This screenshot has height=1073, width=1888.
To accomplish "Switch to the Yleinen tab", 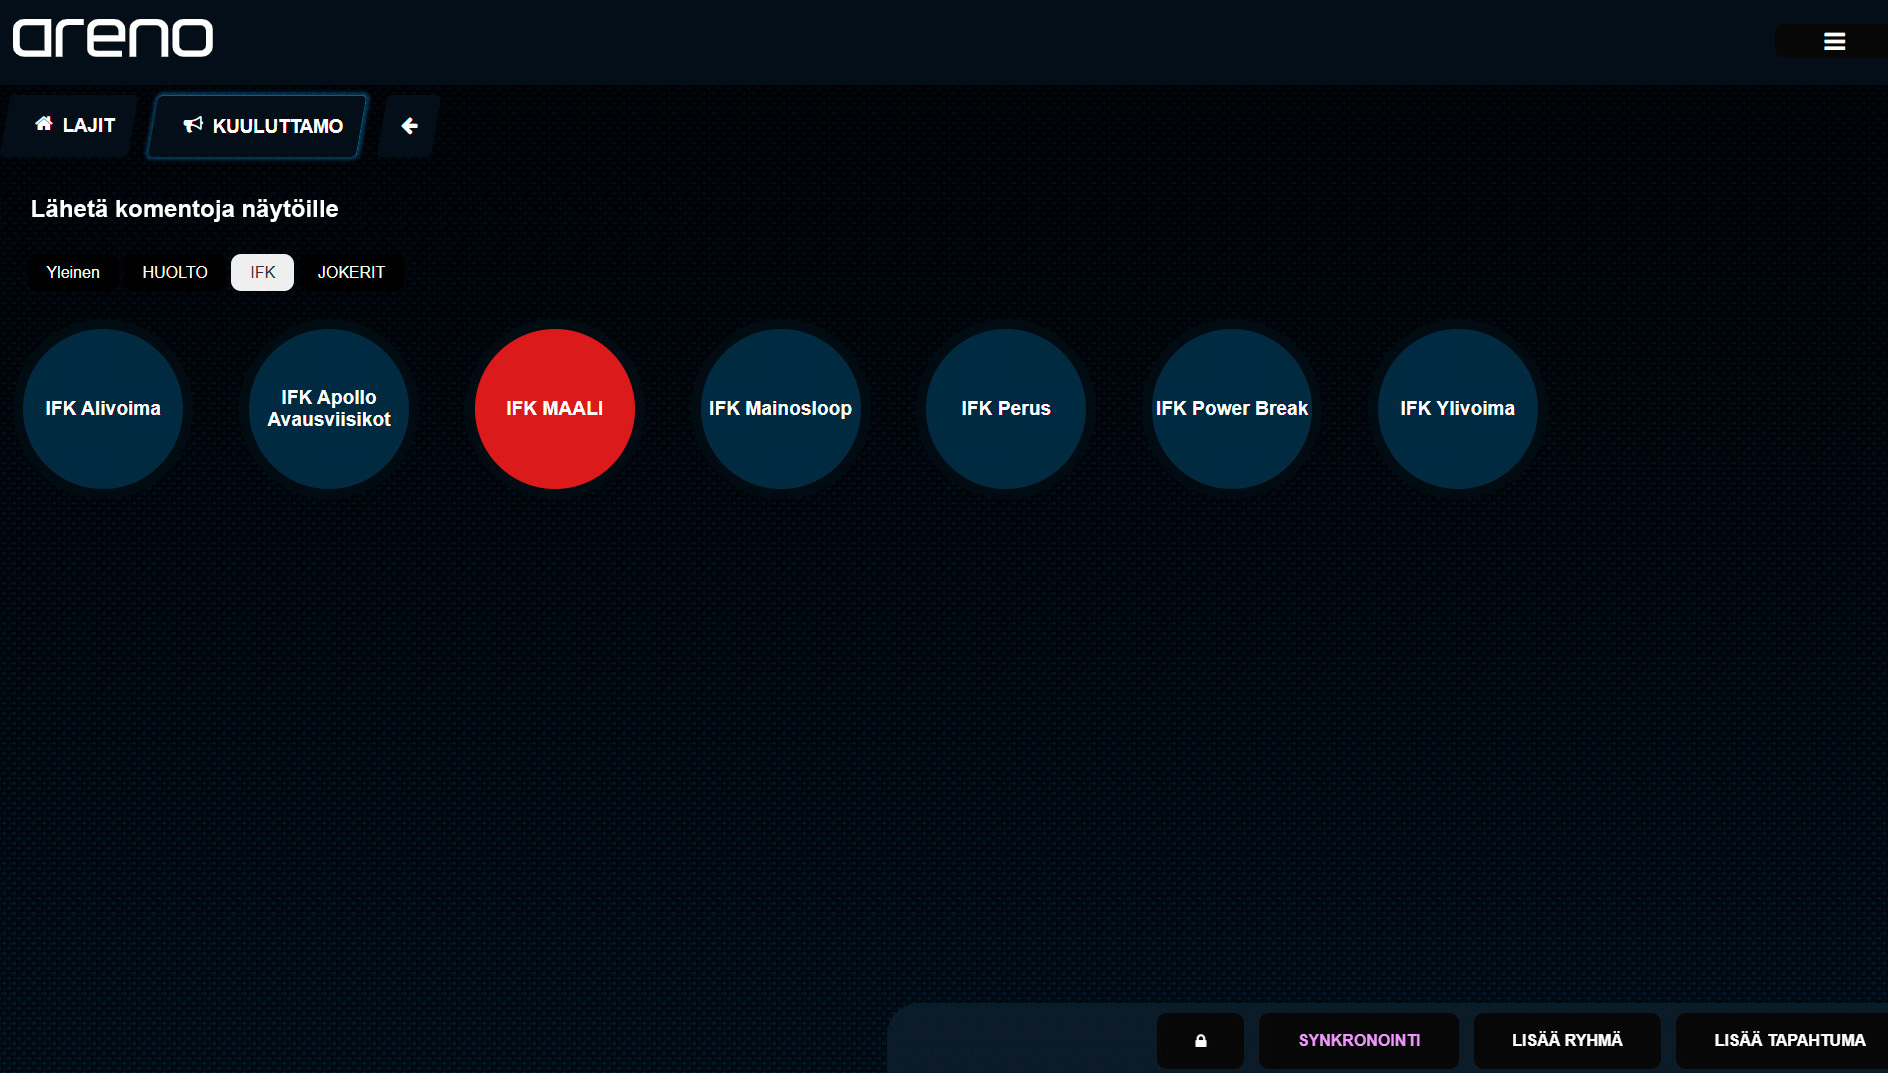I will (73, 272).
